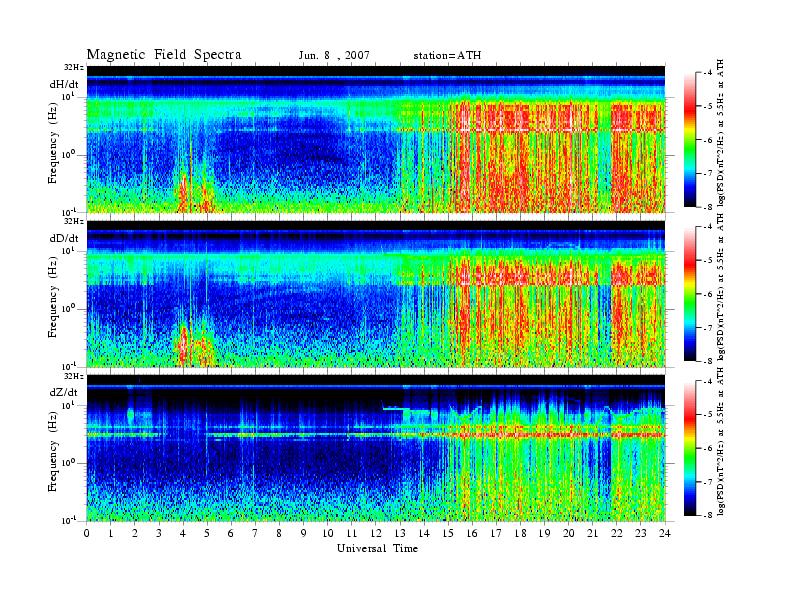The image size is (792, 612).
Task: Click hour "20" on the Universal Time axis
Action: tap(569, 533)
